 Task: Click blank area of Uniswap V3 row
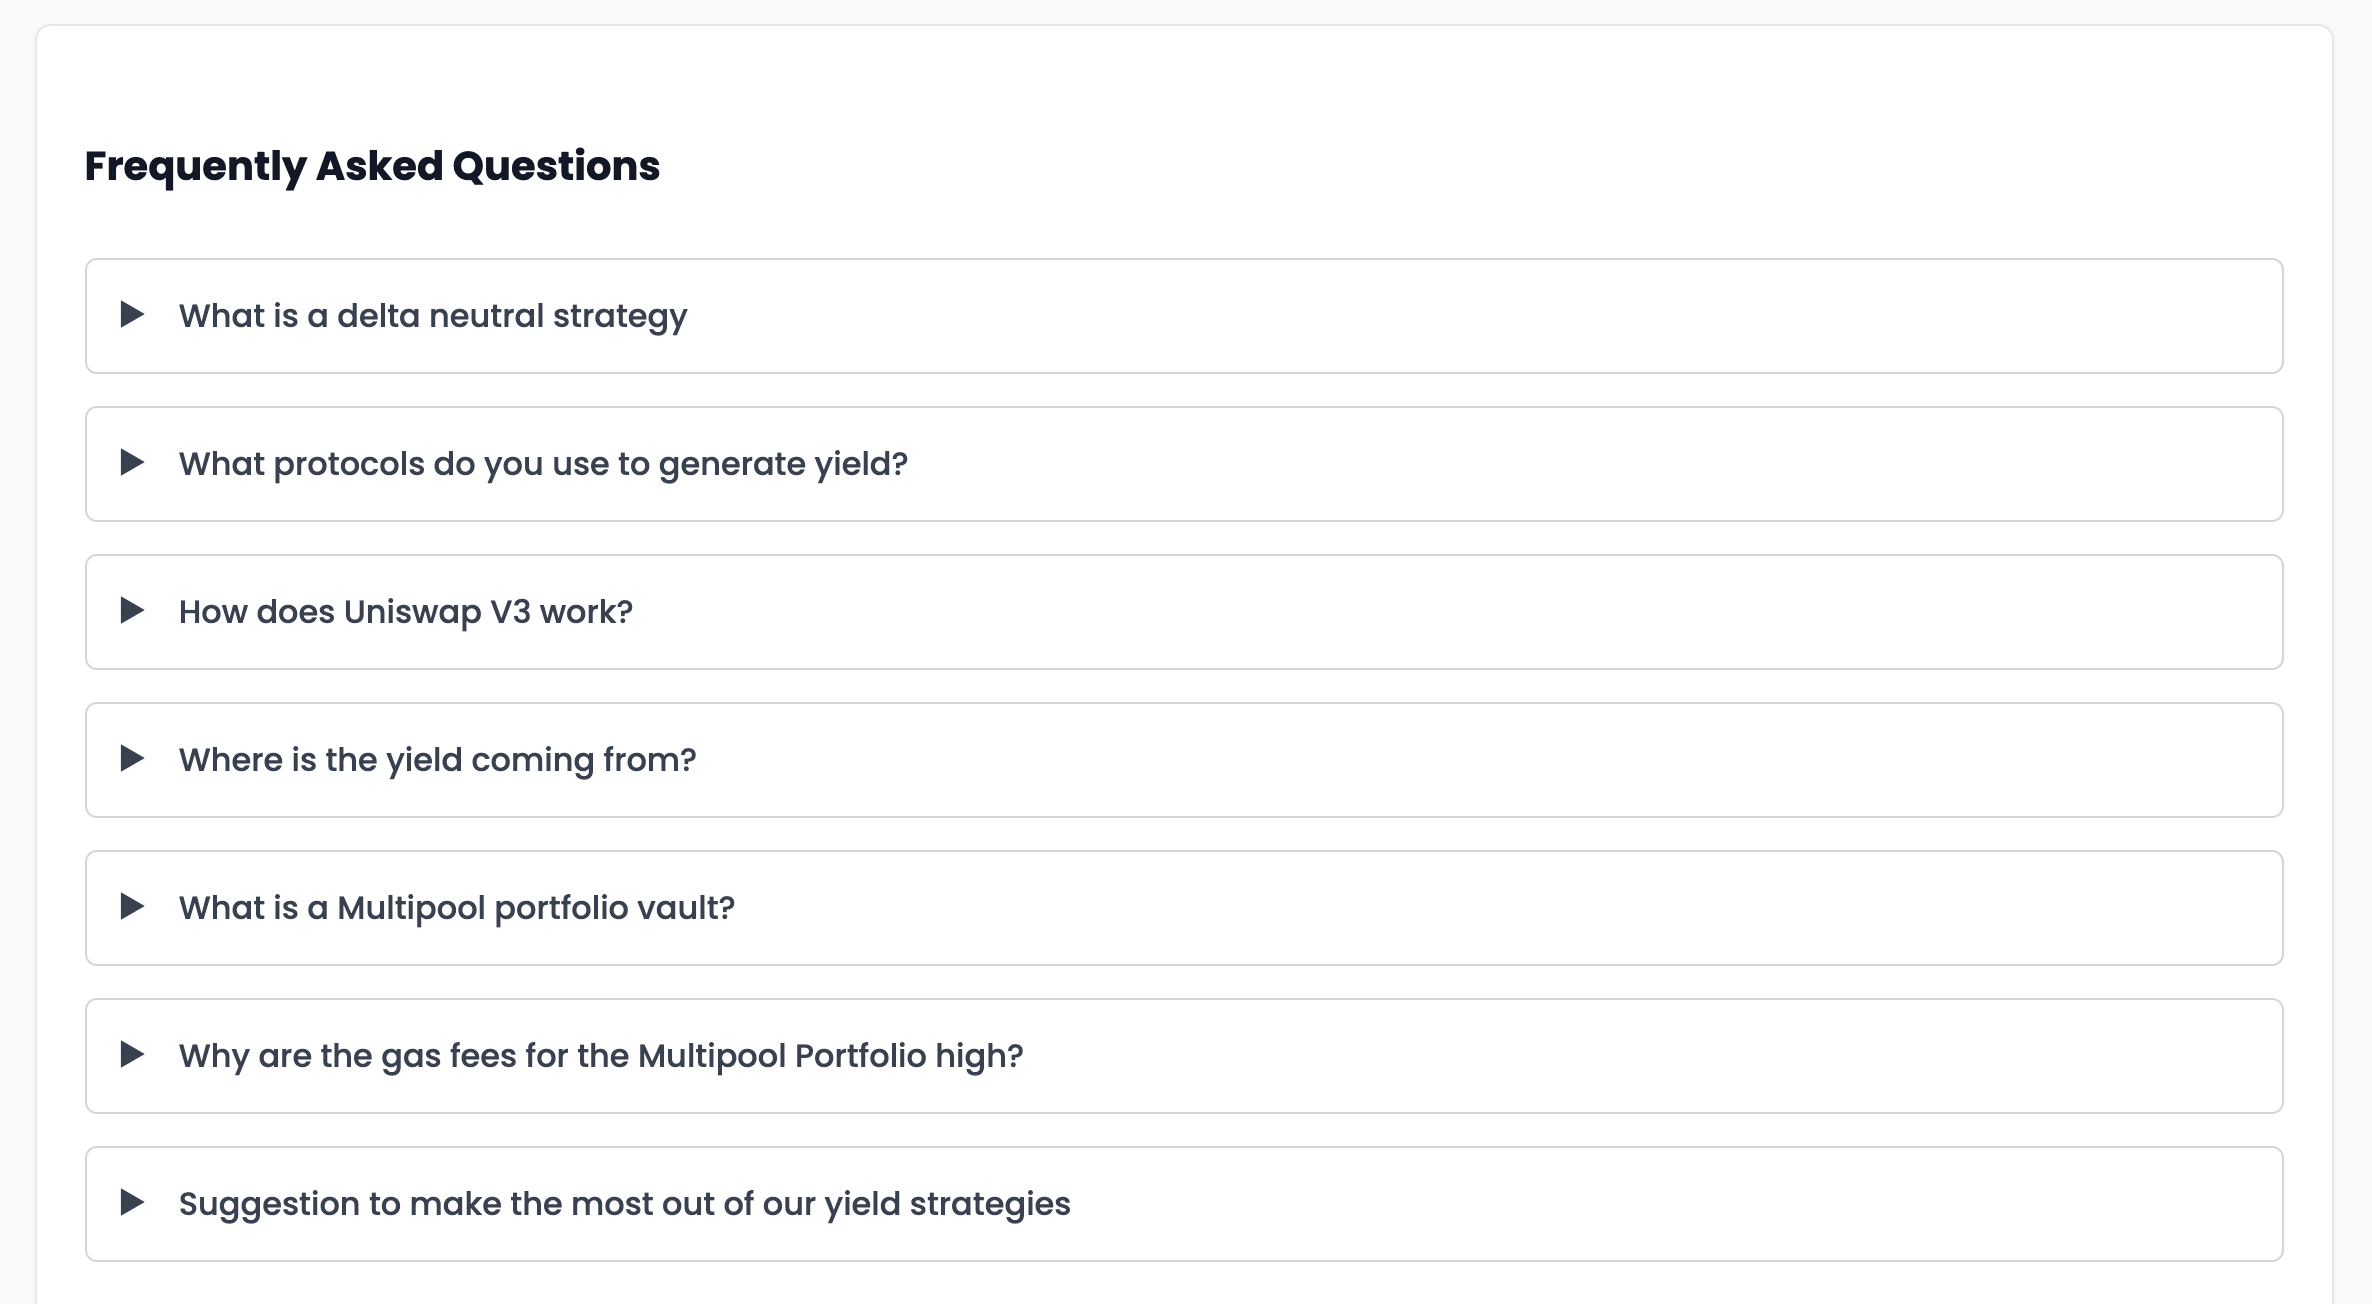[1500, 612]
